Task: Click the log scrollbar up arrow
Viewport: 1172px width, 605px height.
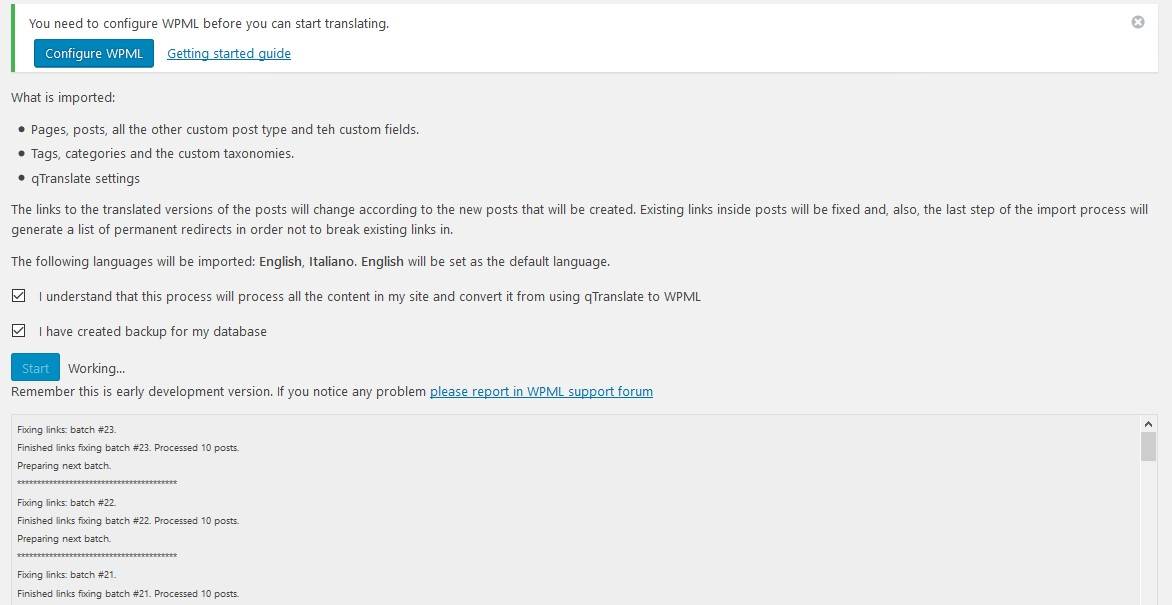Action: (x=1148, y=424)
